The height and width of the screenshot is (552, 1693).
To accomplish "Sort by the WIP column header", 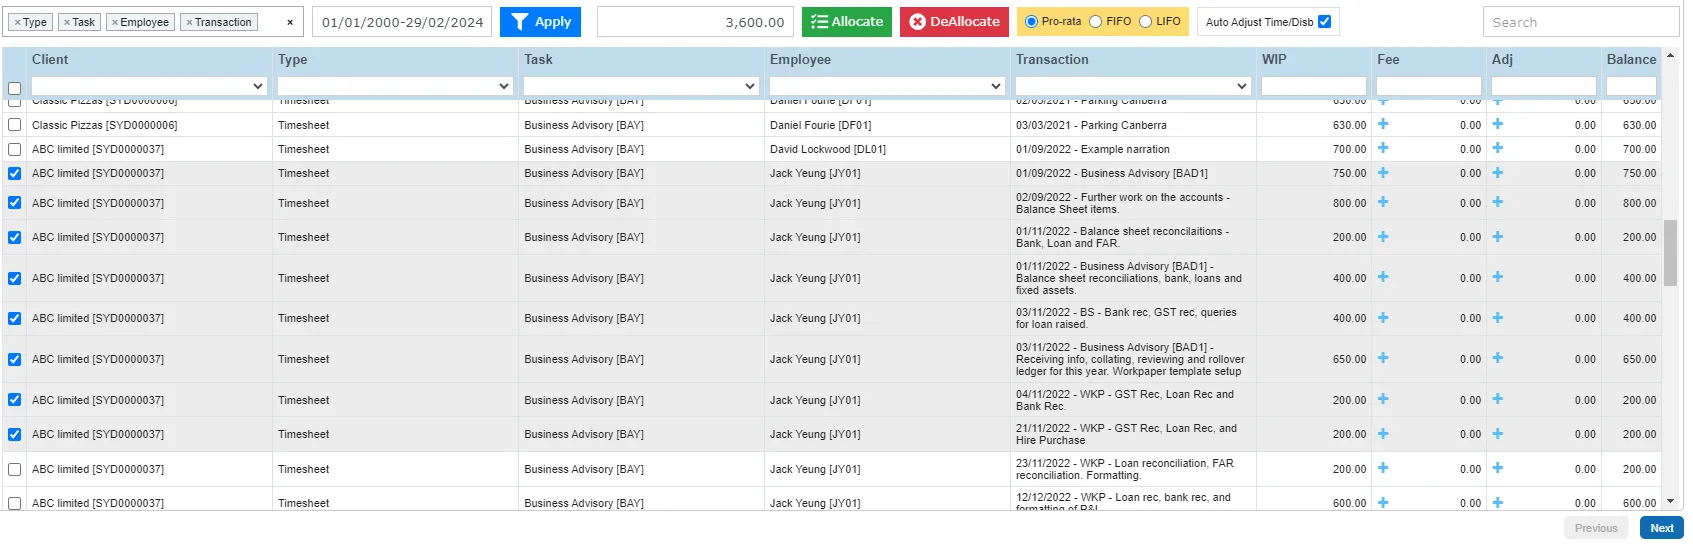I will (x=1274, y=59).
